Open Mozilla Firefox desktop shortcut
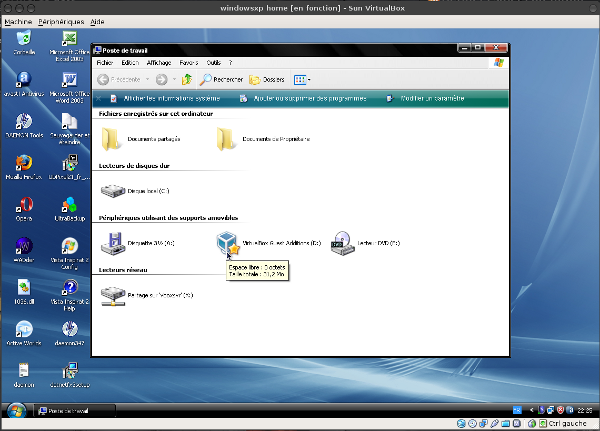 click(24, 167)
